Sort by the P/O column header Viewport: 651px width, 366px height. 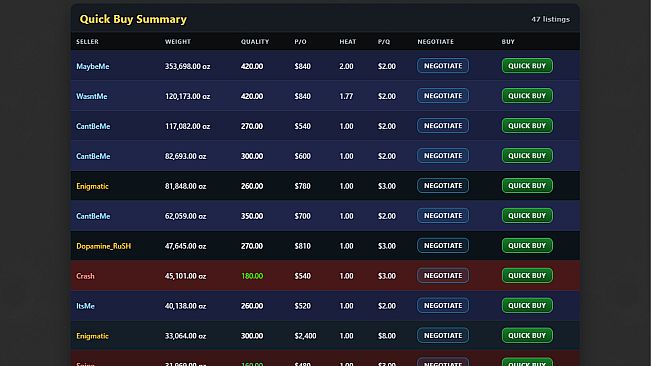click(300, 41)
